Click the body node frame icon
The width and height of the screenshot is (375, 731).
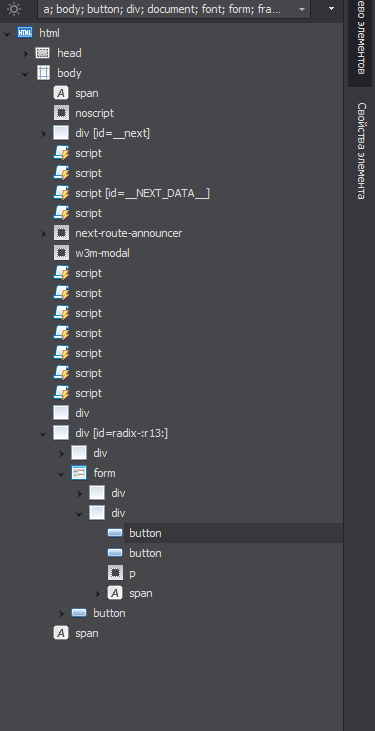[x=43, y=73]
